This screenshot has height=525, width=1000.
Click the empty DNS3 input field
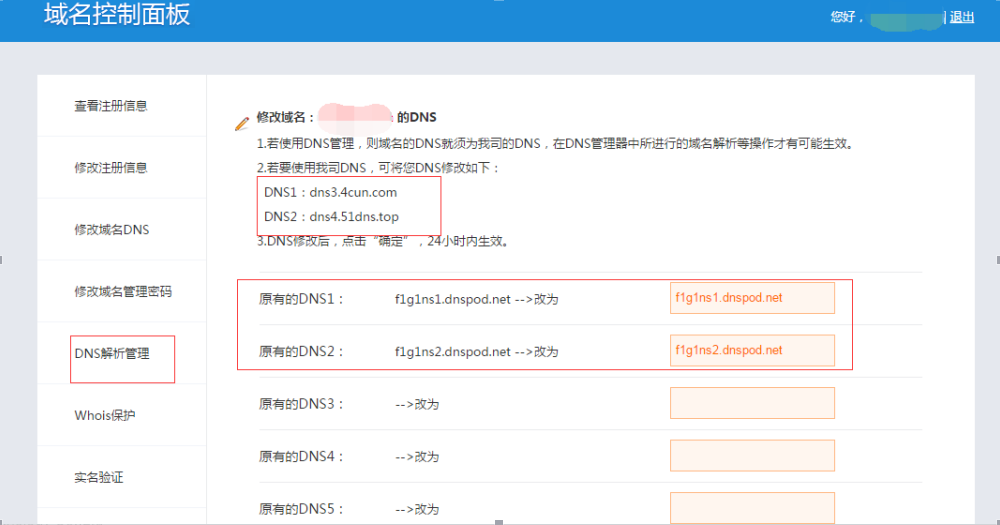pos(752,403)
